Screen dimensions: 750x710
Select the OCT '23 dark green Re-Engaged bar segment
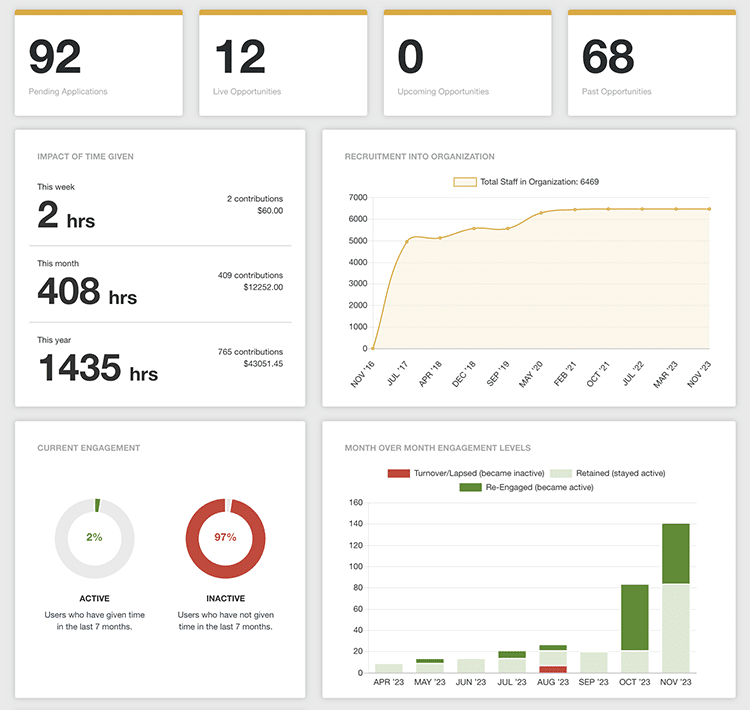[634, 617]
